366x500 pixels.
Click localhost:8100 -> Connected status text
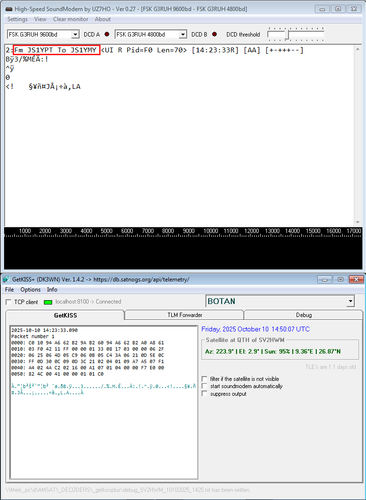(88, 302)
